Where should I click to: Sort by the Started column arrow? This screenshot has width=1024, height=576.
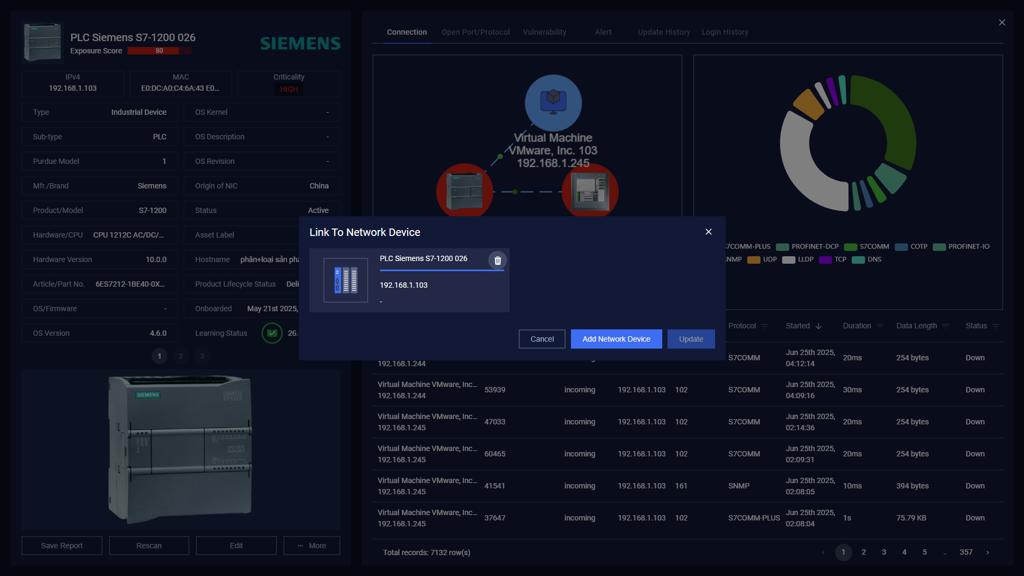point(818,326)
